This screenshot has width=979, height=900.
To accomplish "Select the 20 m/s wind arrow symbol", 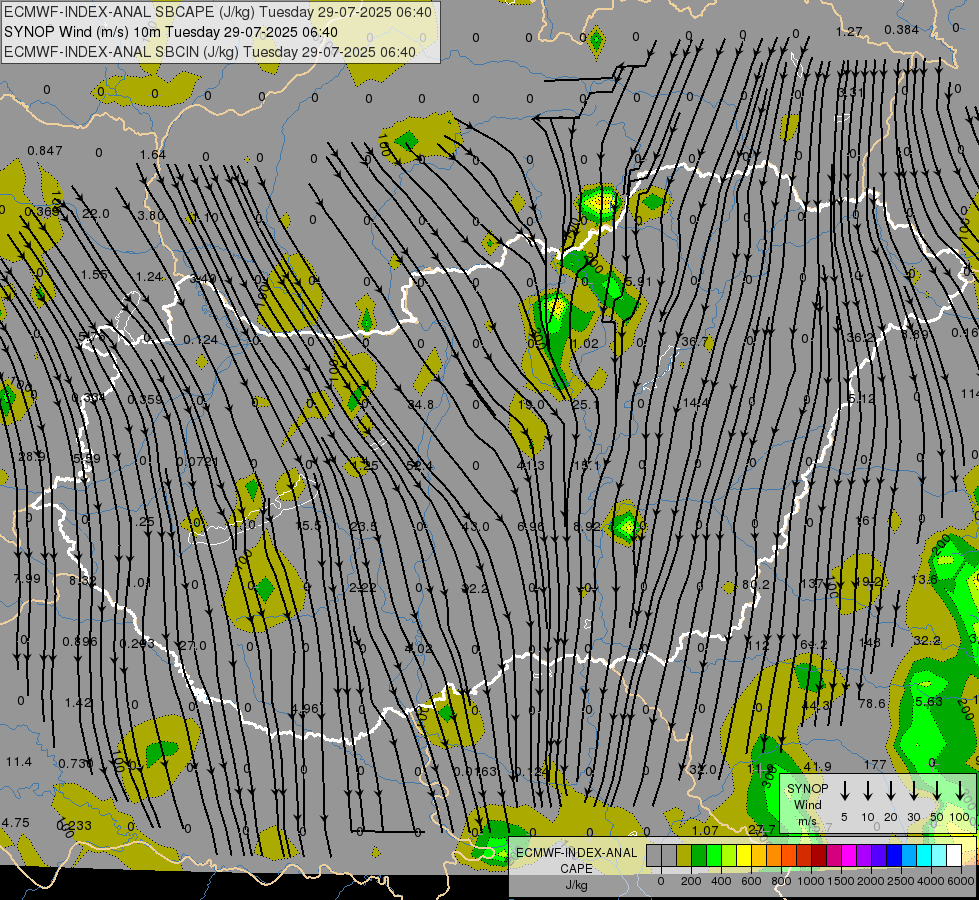I will pyautogui.click(x=891, y=791).
